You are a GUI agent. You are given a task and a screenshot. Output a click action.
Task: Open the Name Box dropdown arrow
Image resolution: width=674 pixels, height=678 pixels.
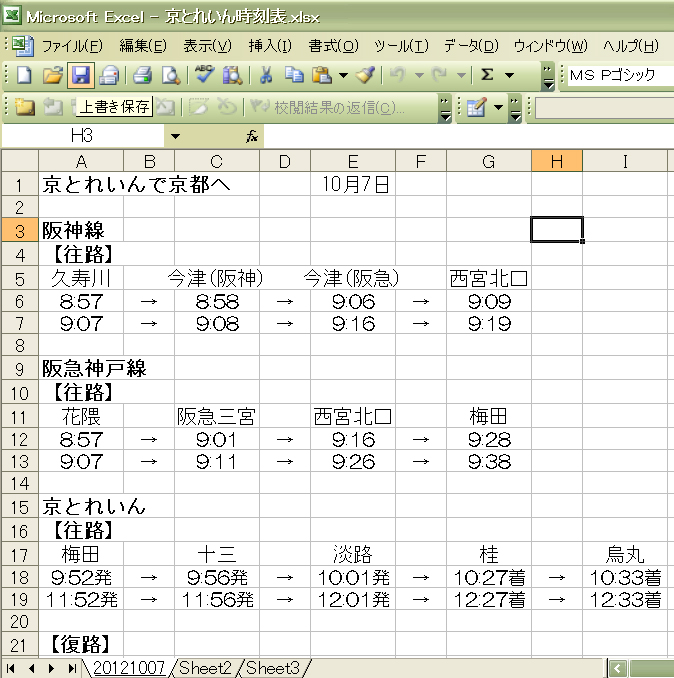click(176, 136)
